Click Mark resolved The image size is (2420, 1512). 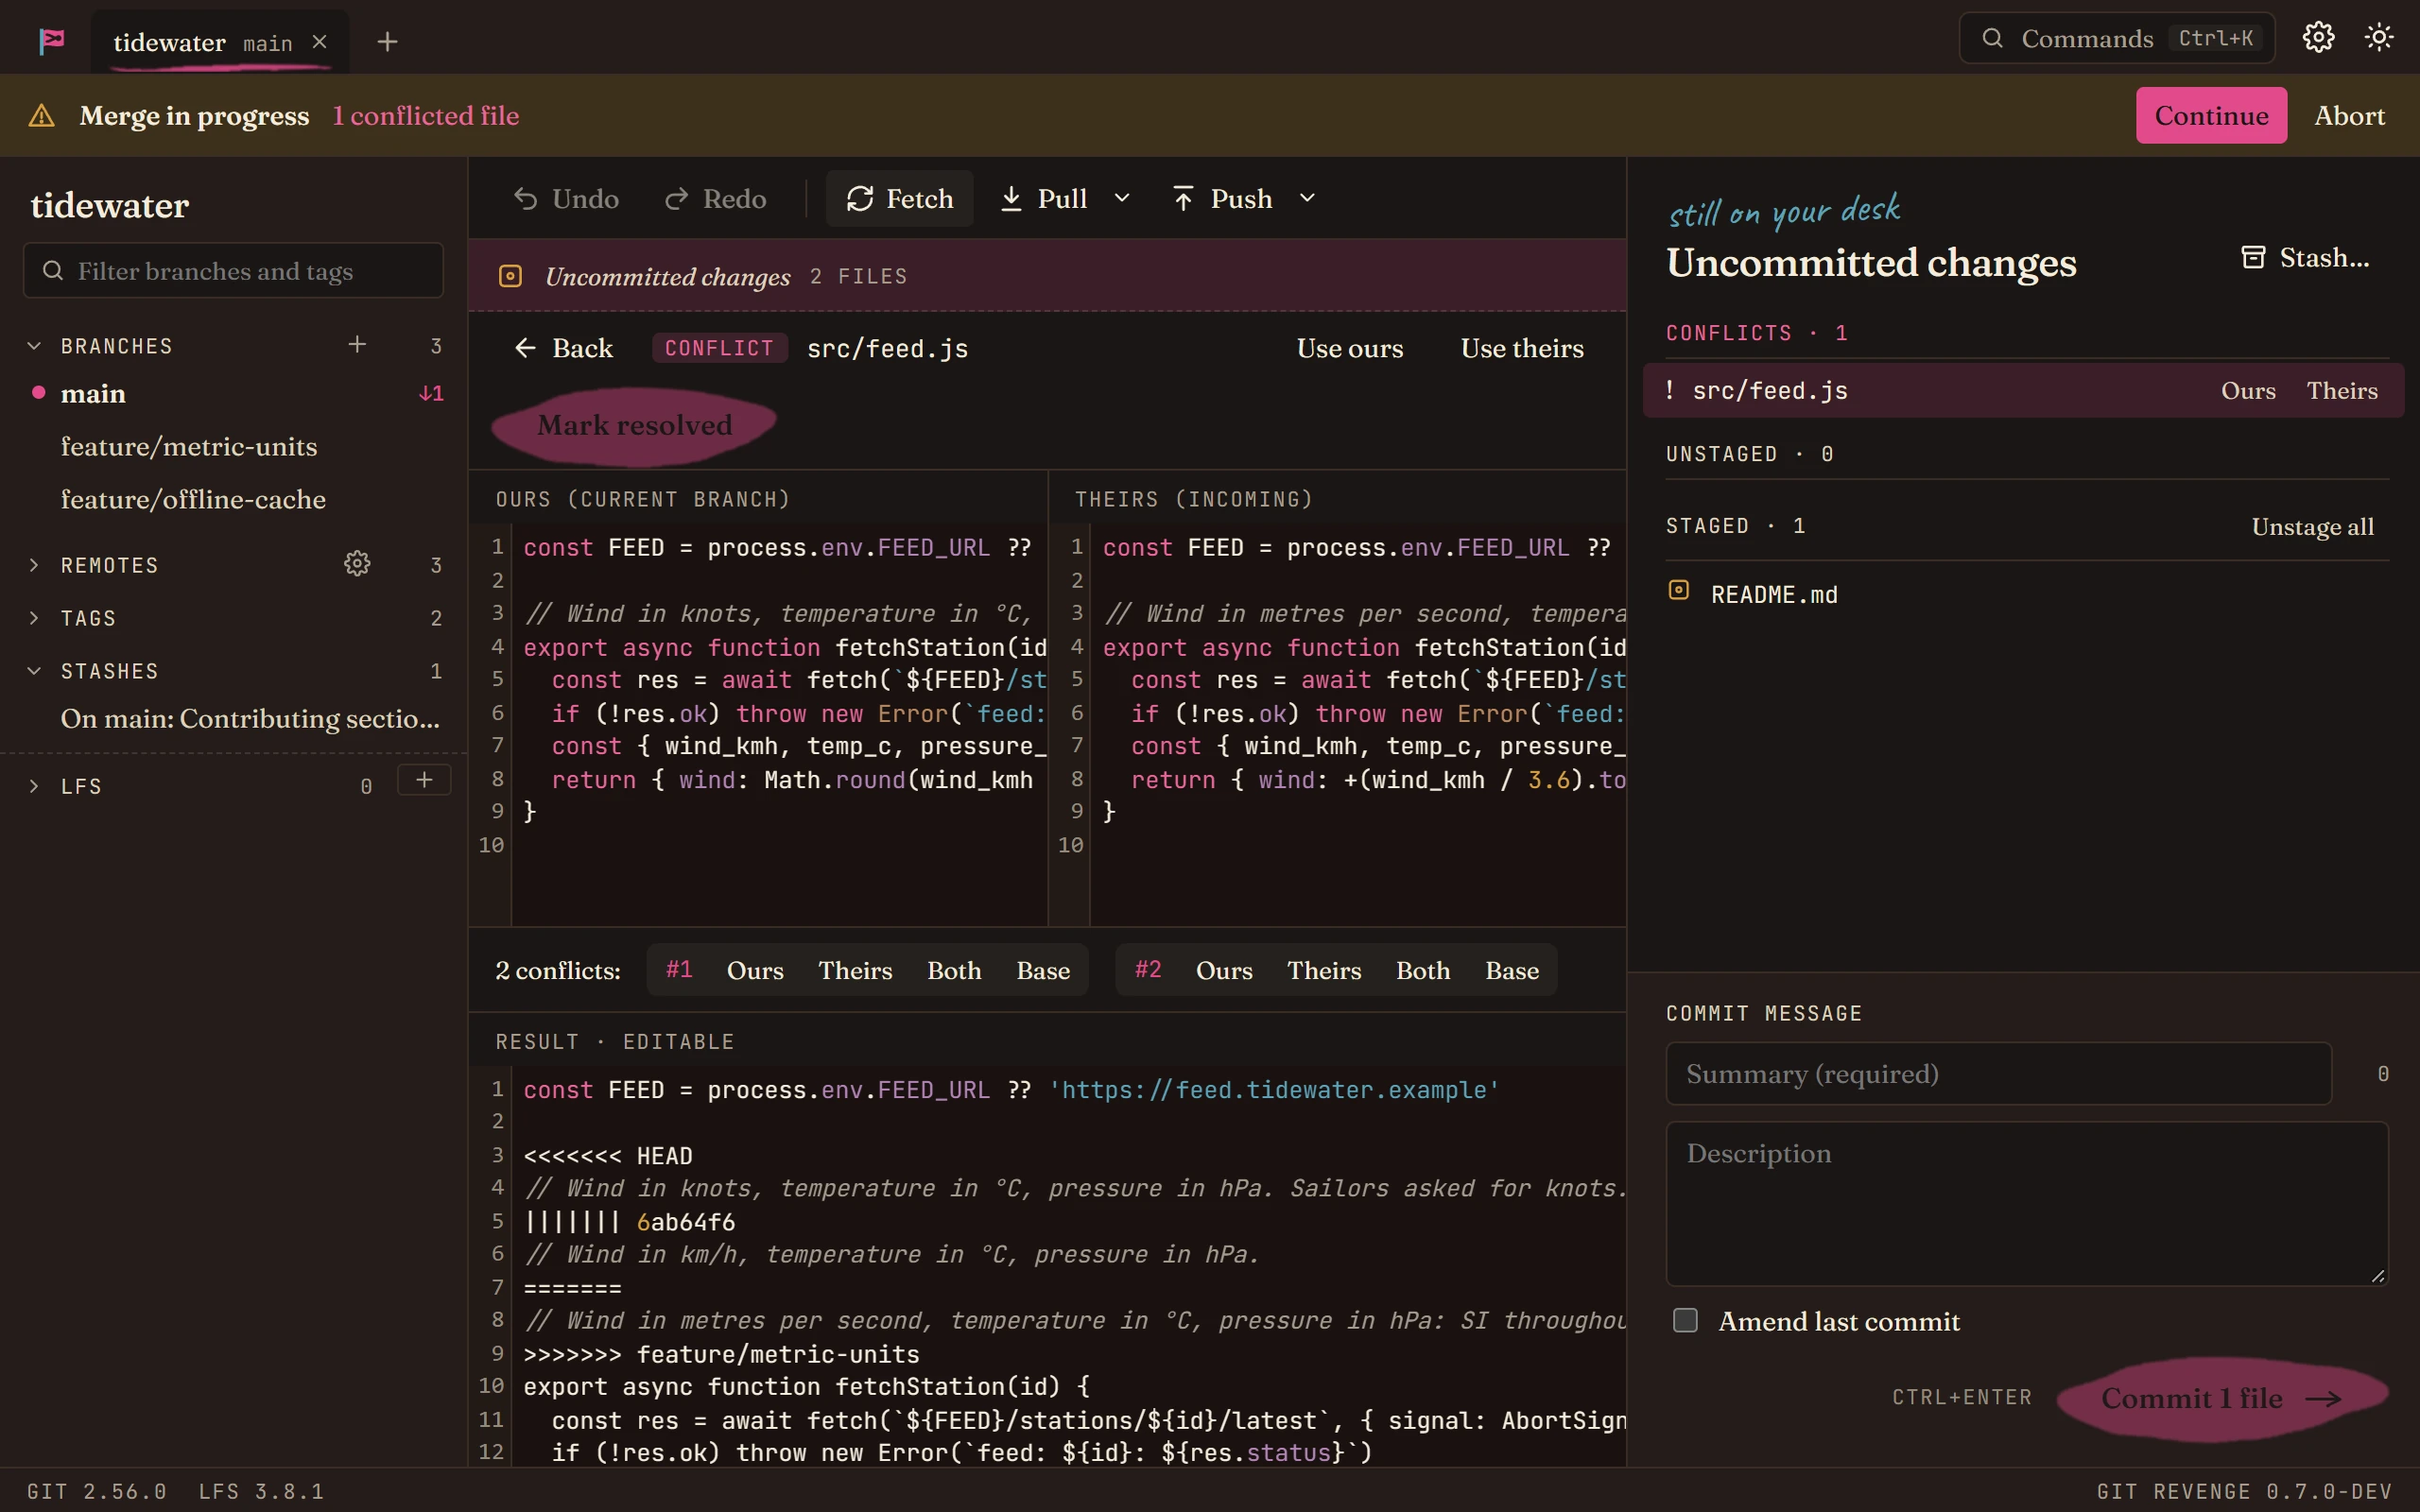click(634, 426)
